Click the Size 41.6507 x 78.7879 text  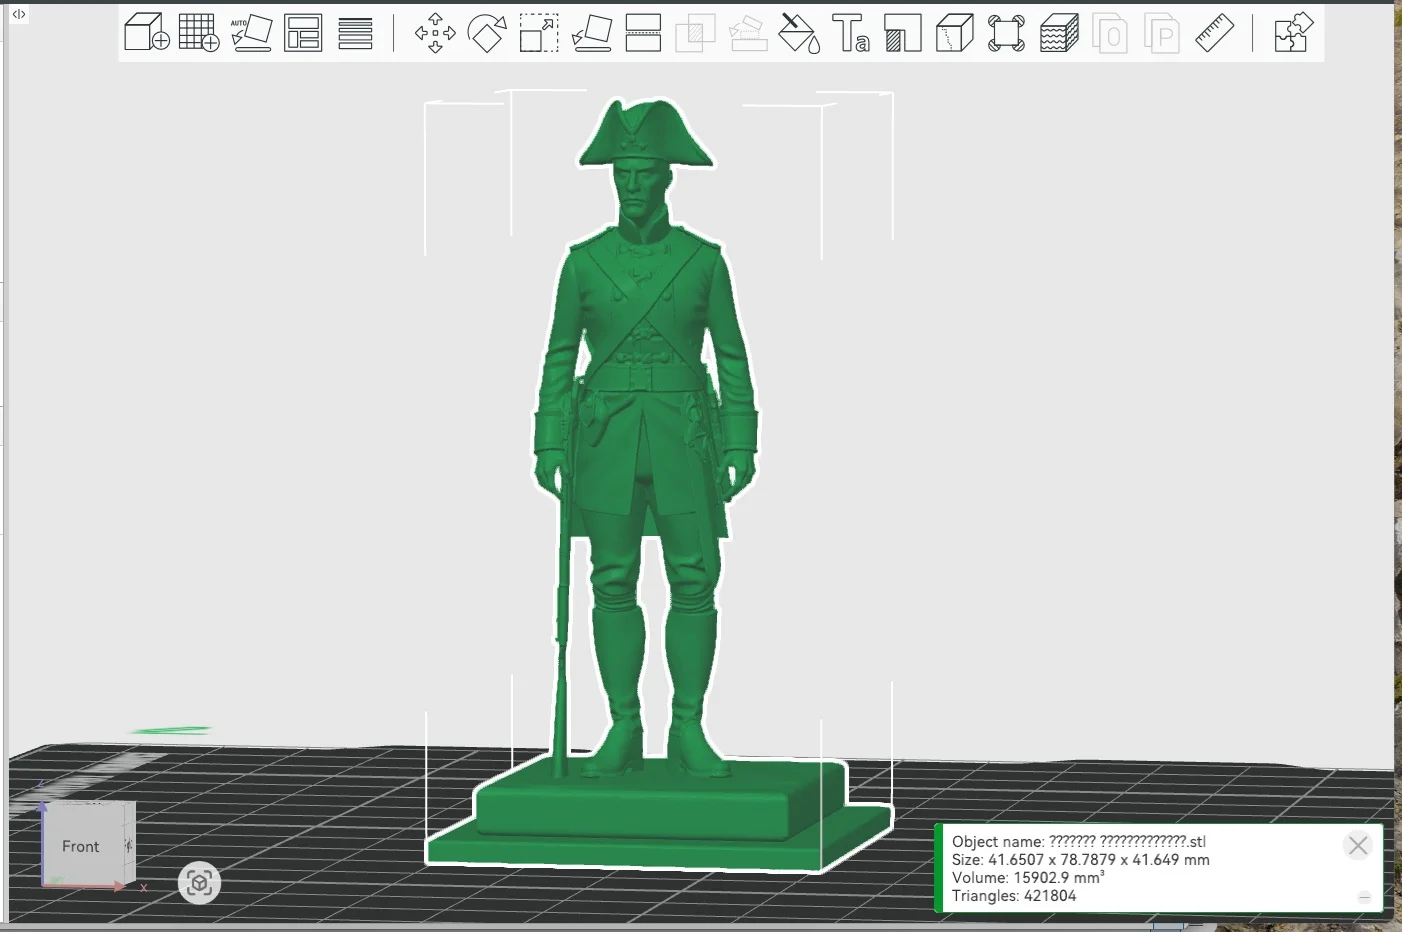[1080, 860]
